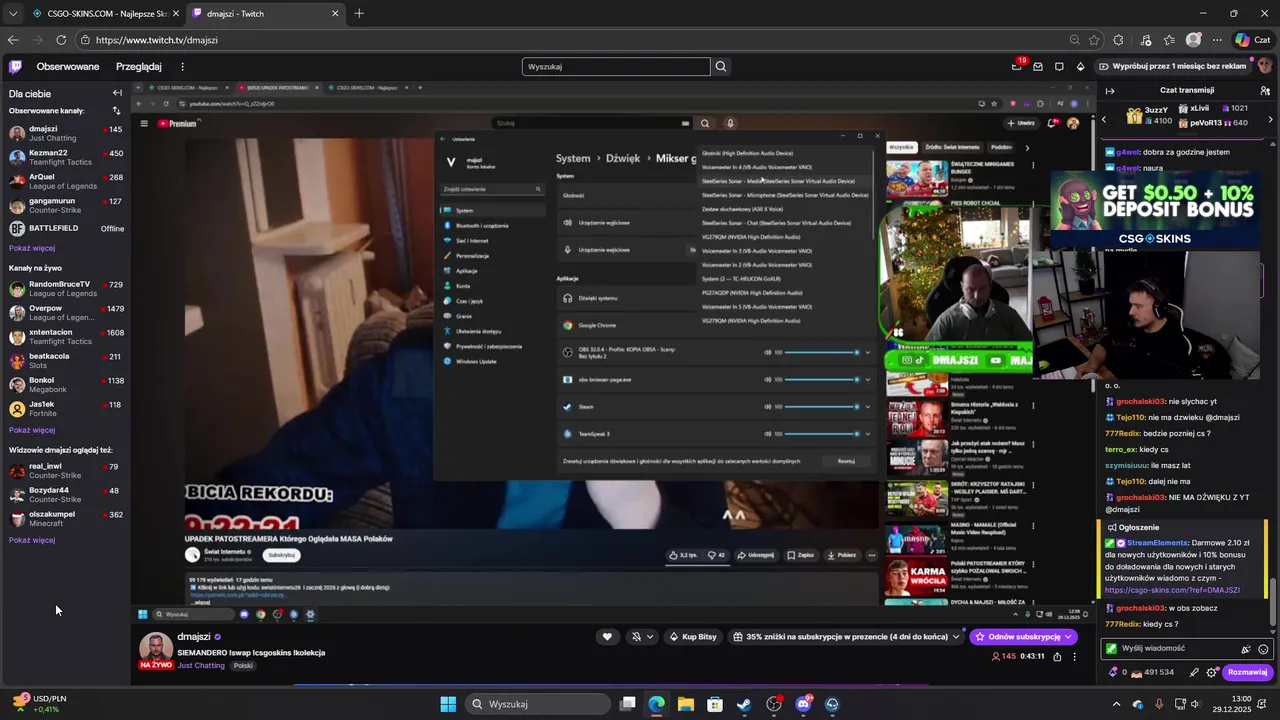This screenshot has width=1280, height=720.
Task: Open Steam from Windows taskbar
Action: pyautogui.click(x=744, y=704)
